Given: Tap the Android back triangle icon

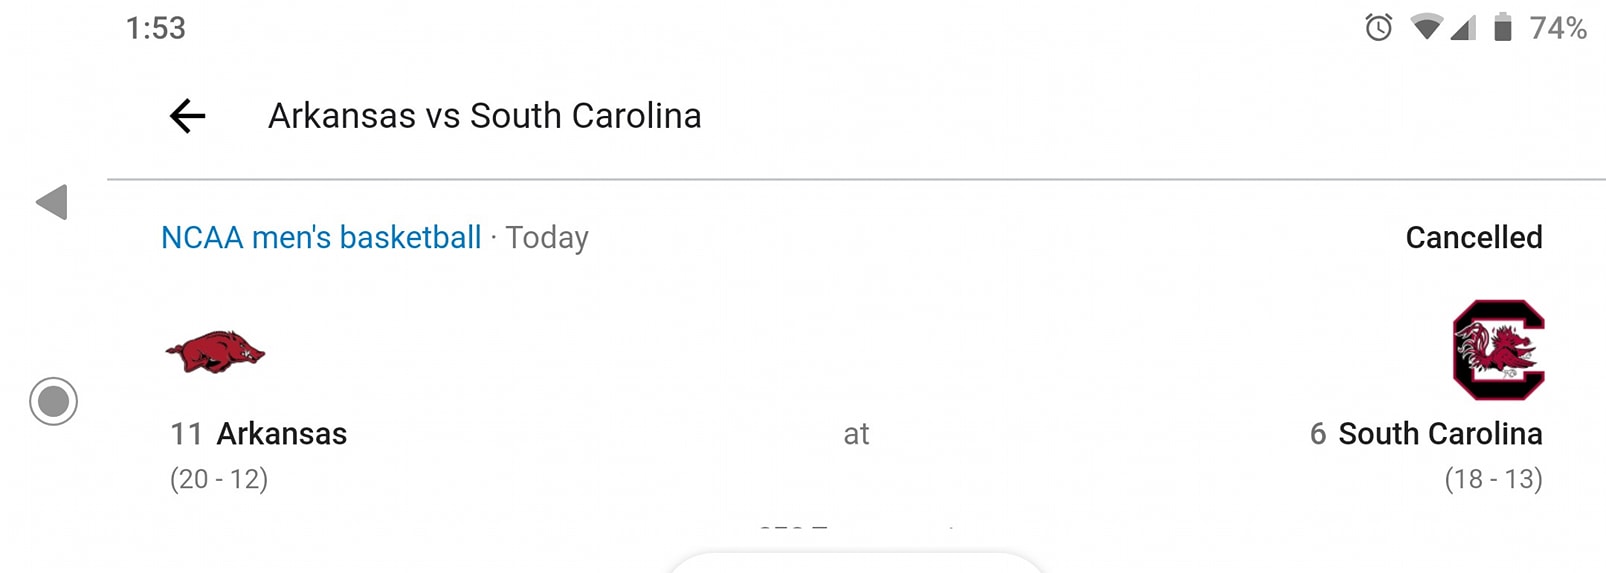Looking at the screenshot, I should pos(52,202).
